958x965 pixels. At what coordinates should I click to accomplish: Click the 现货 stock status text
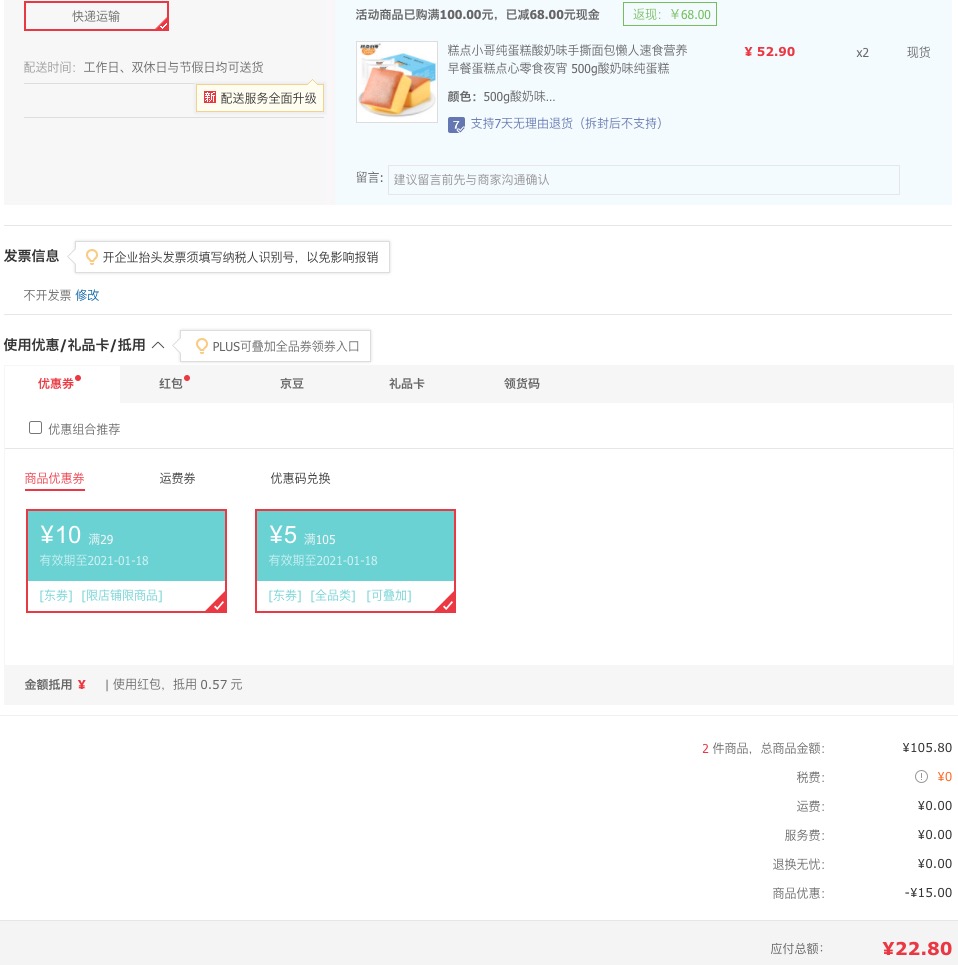click(919, 52)
